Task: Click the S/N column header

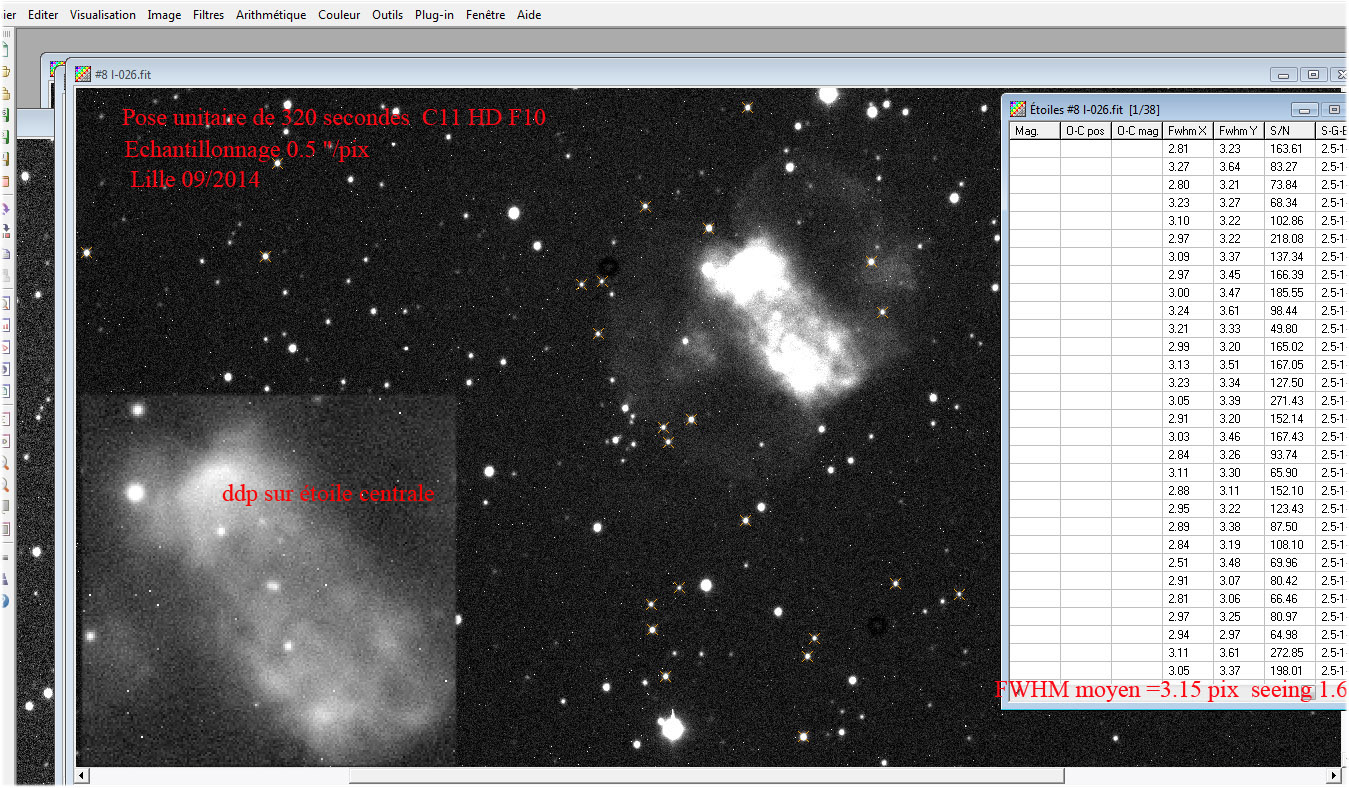Action: 1292,130
